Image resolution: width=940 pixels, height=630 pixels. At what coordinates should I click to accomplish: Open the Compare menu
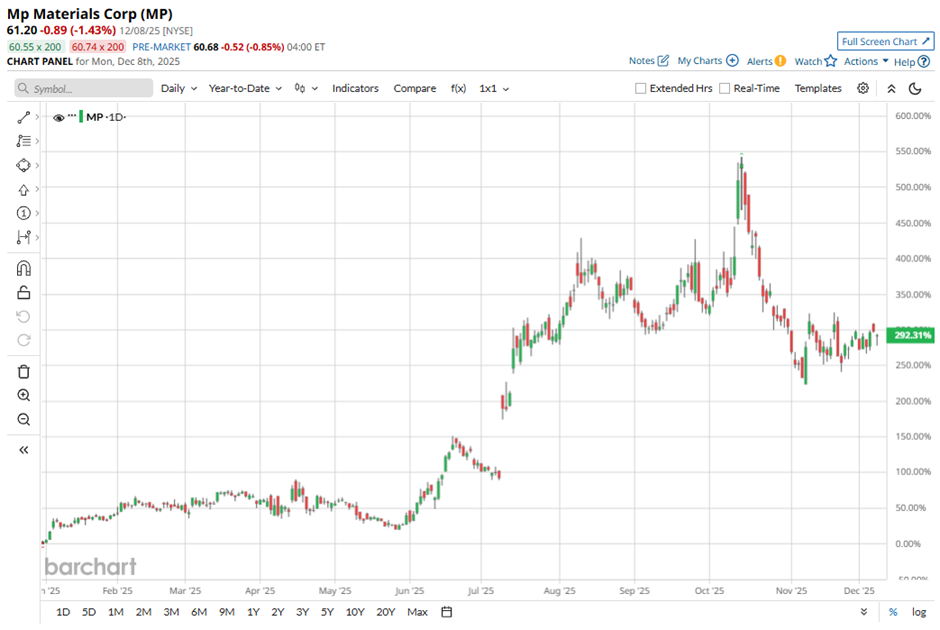415,88
